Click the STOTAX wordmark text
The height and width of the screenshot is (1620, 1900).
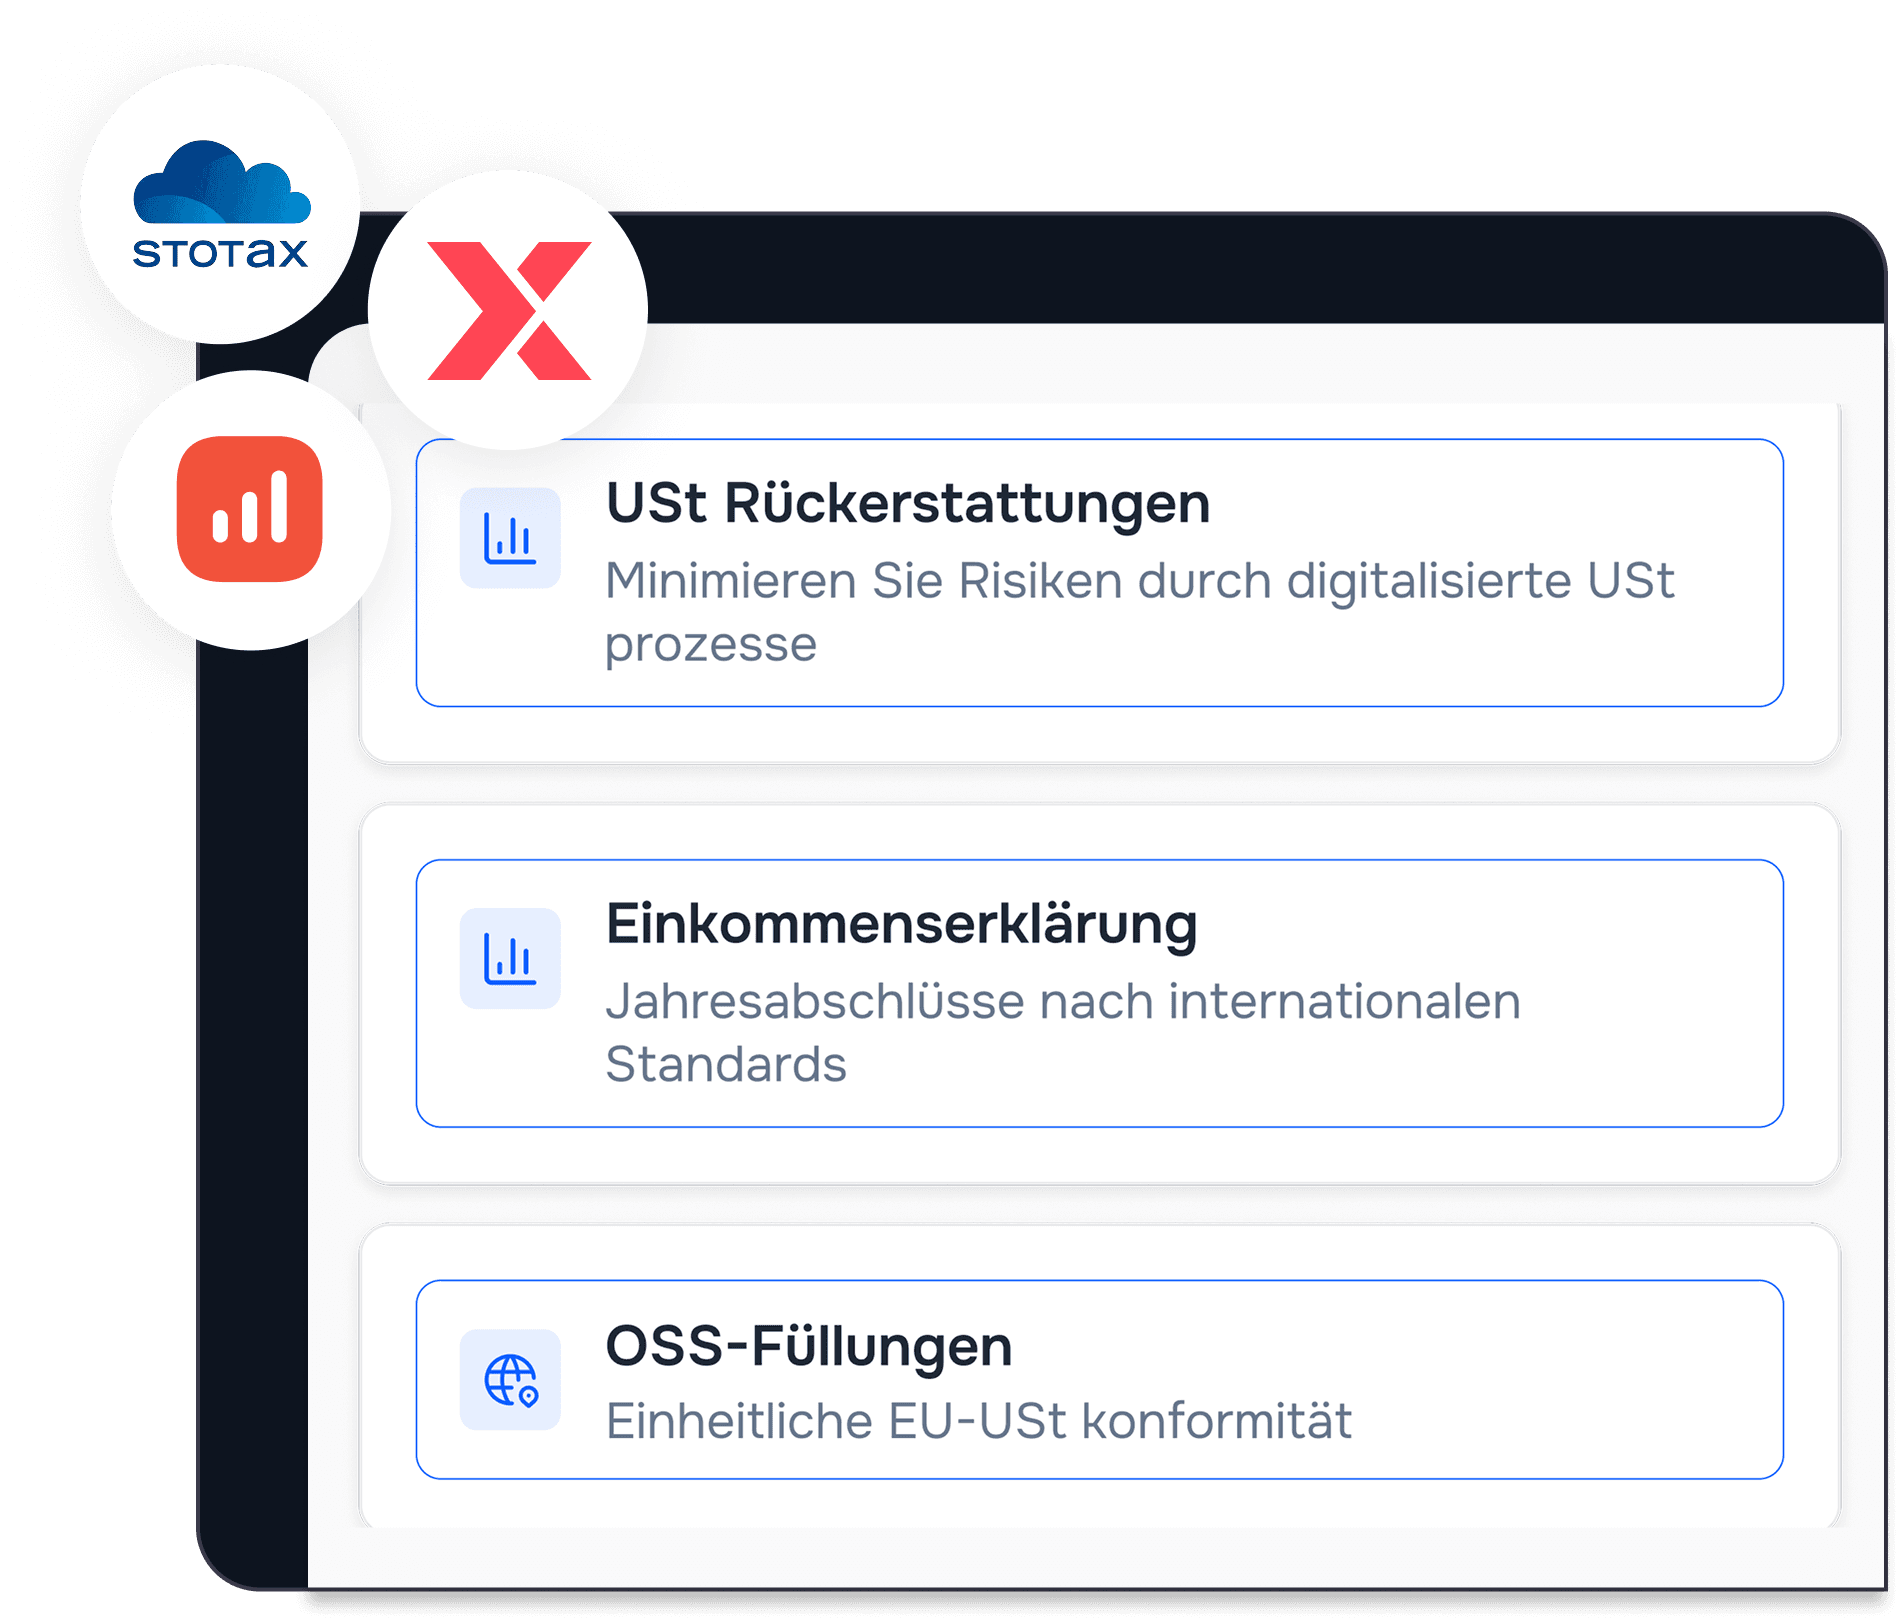click(221, 253)
